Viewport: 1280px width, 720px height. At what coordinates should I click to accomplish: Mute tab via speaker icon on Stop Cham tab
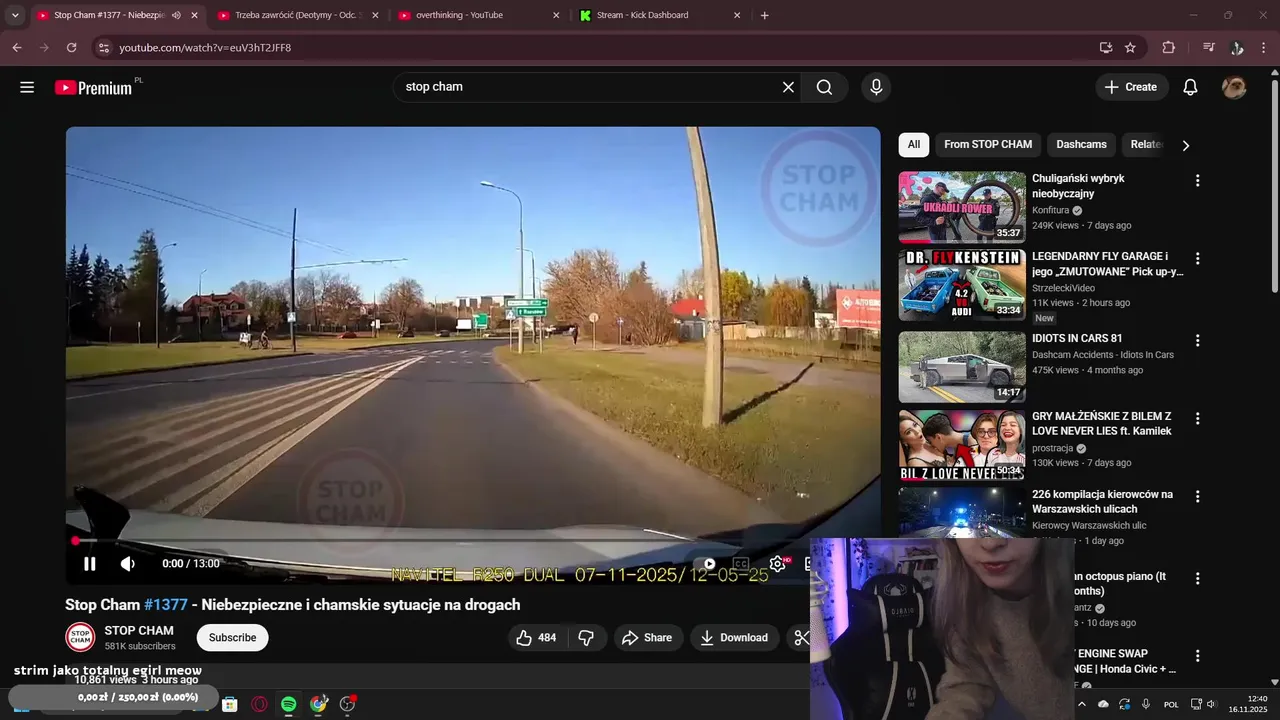[x=176, y=15]
